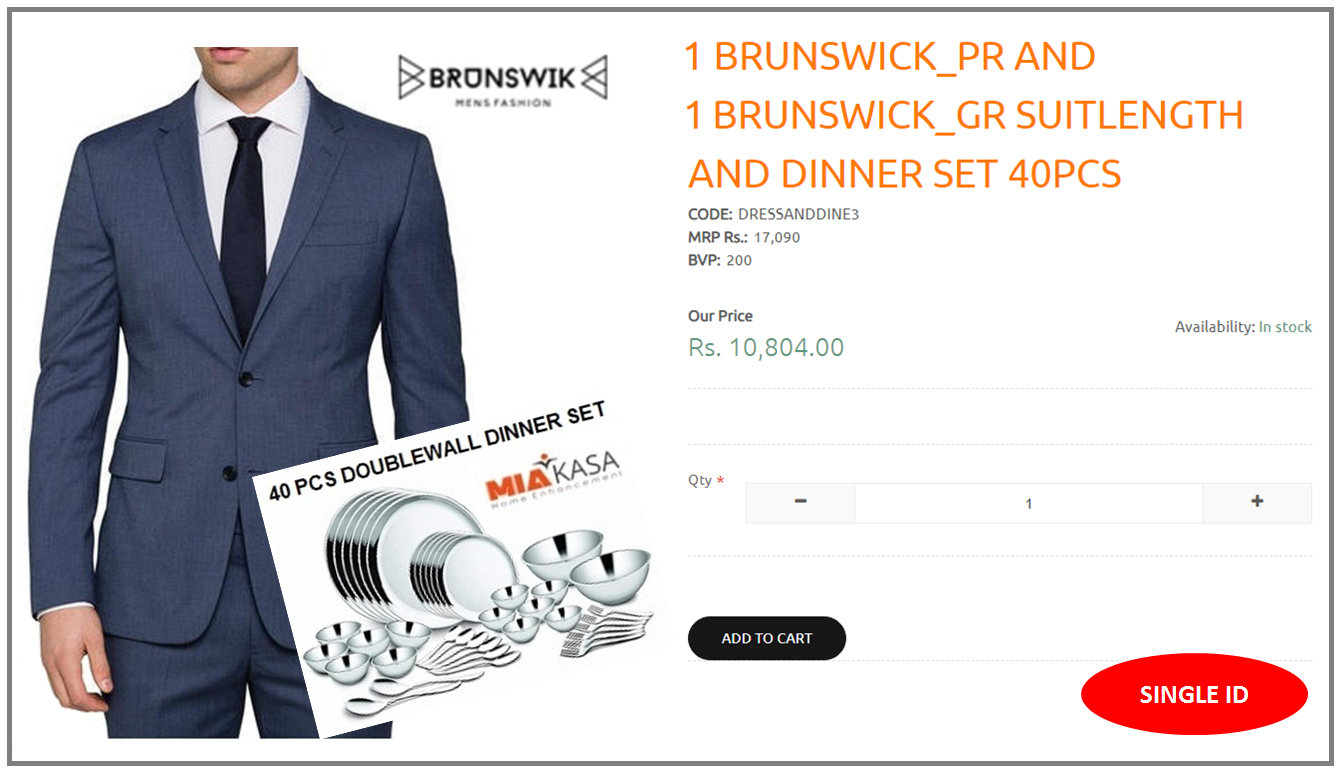Increase quantity with the plus button

(x=1257, y=503)
